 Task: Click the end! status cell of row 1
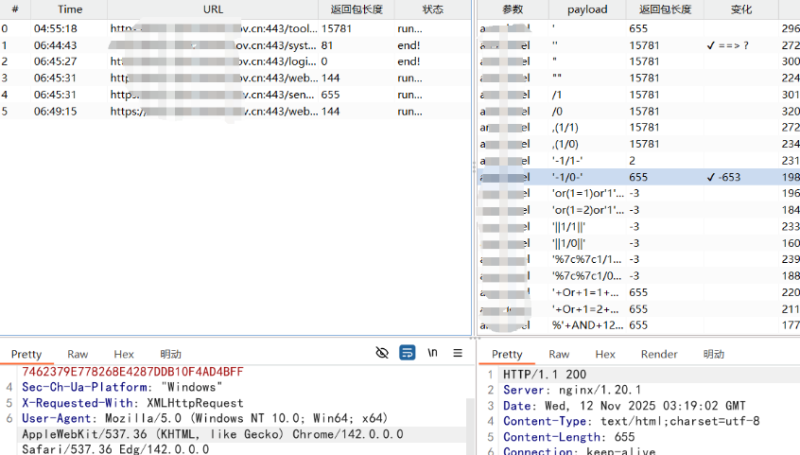coord(433,45)
